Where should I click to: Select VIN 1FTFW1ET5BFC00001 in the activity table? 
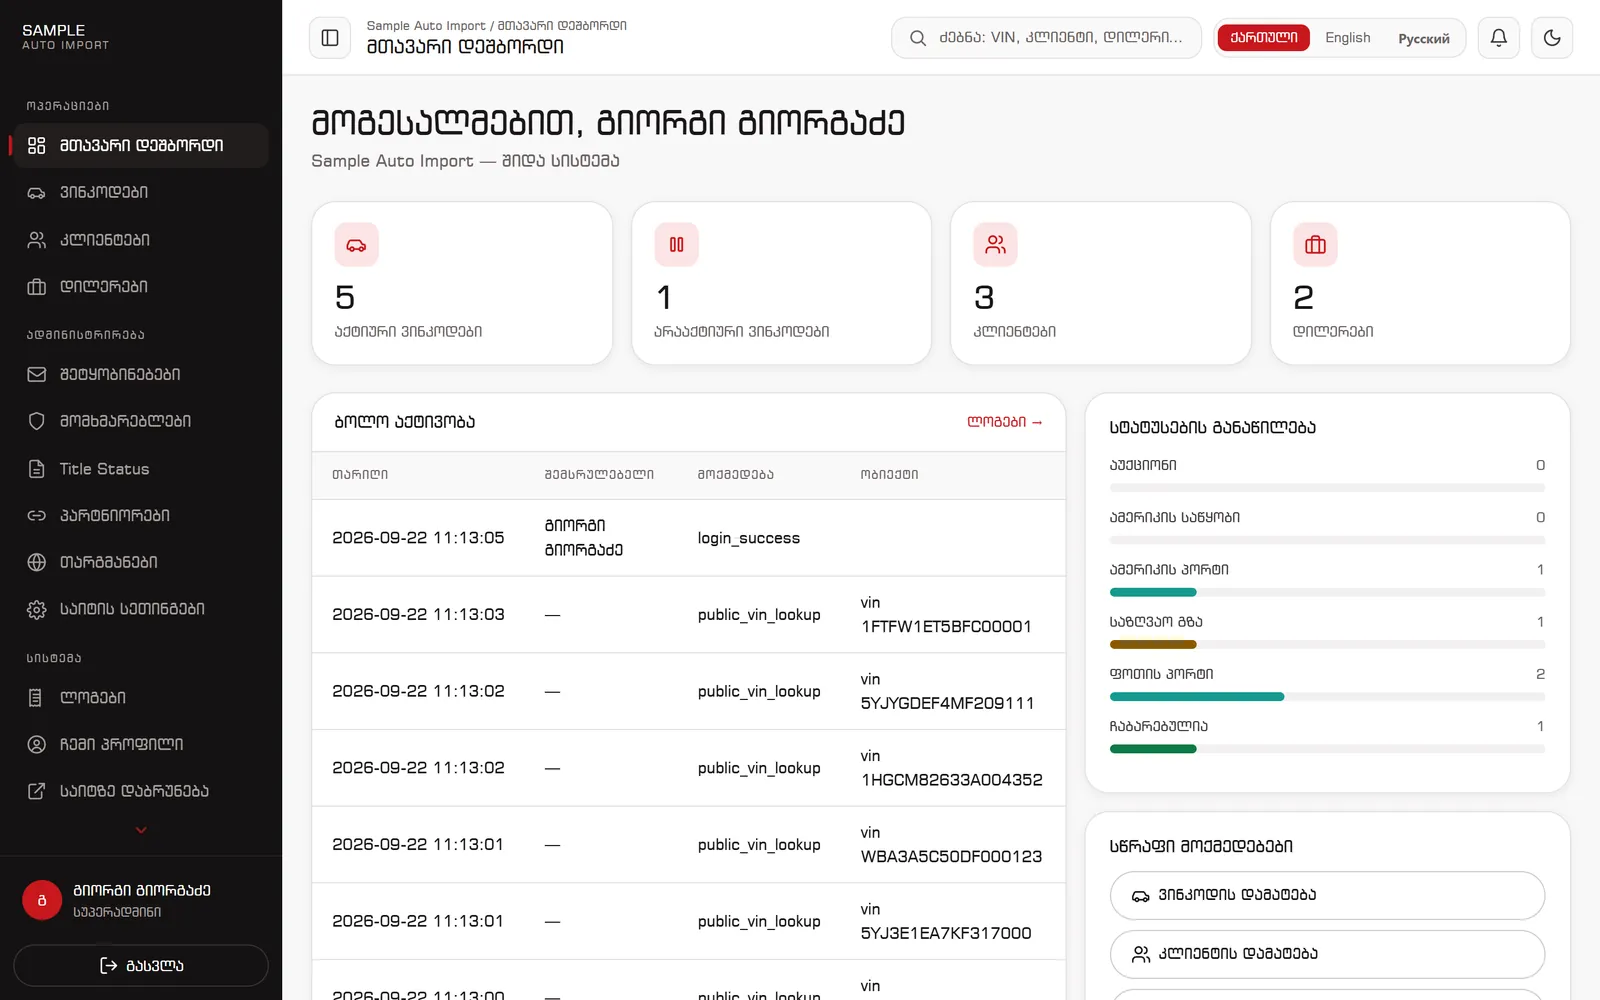(946, 627)
